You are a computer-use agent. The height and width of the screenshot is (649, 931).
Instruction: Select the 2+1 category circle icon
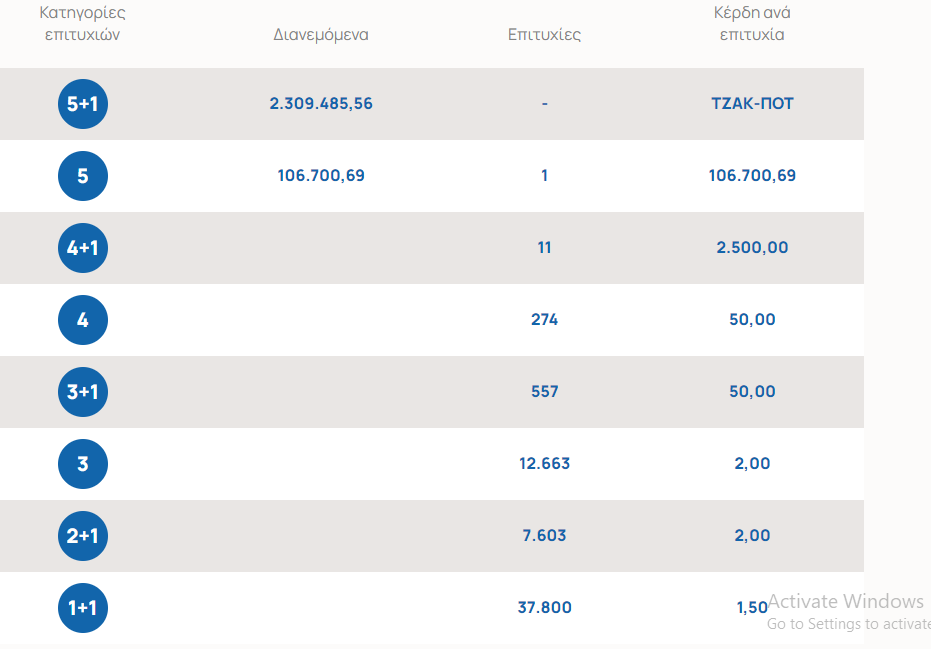83,536
